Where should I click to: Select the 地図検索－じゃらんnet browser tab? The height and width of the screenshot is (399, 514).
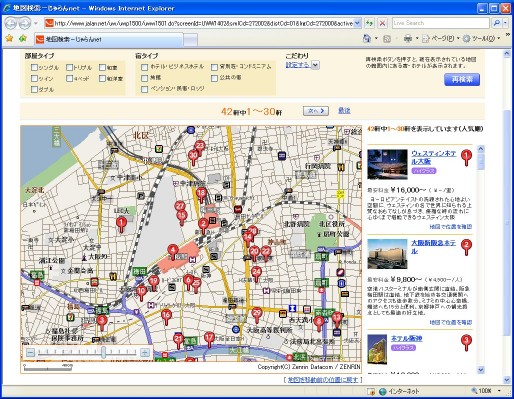point(109,39)
